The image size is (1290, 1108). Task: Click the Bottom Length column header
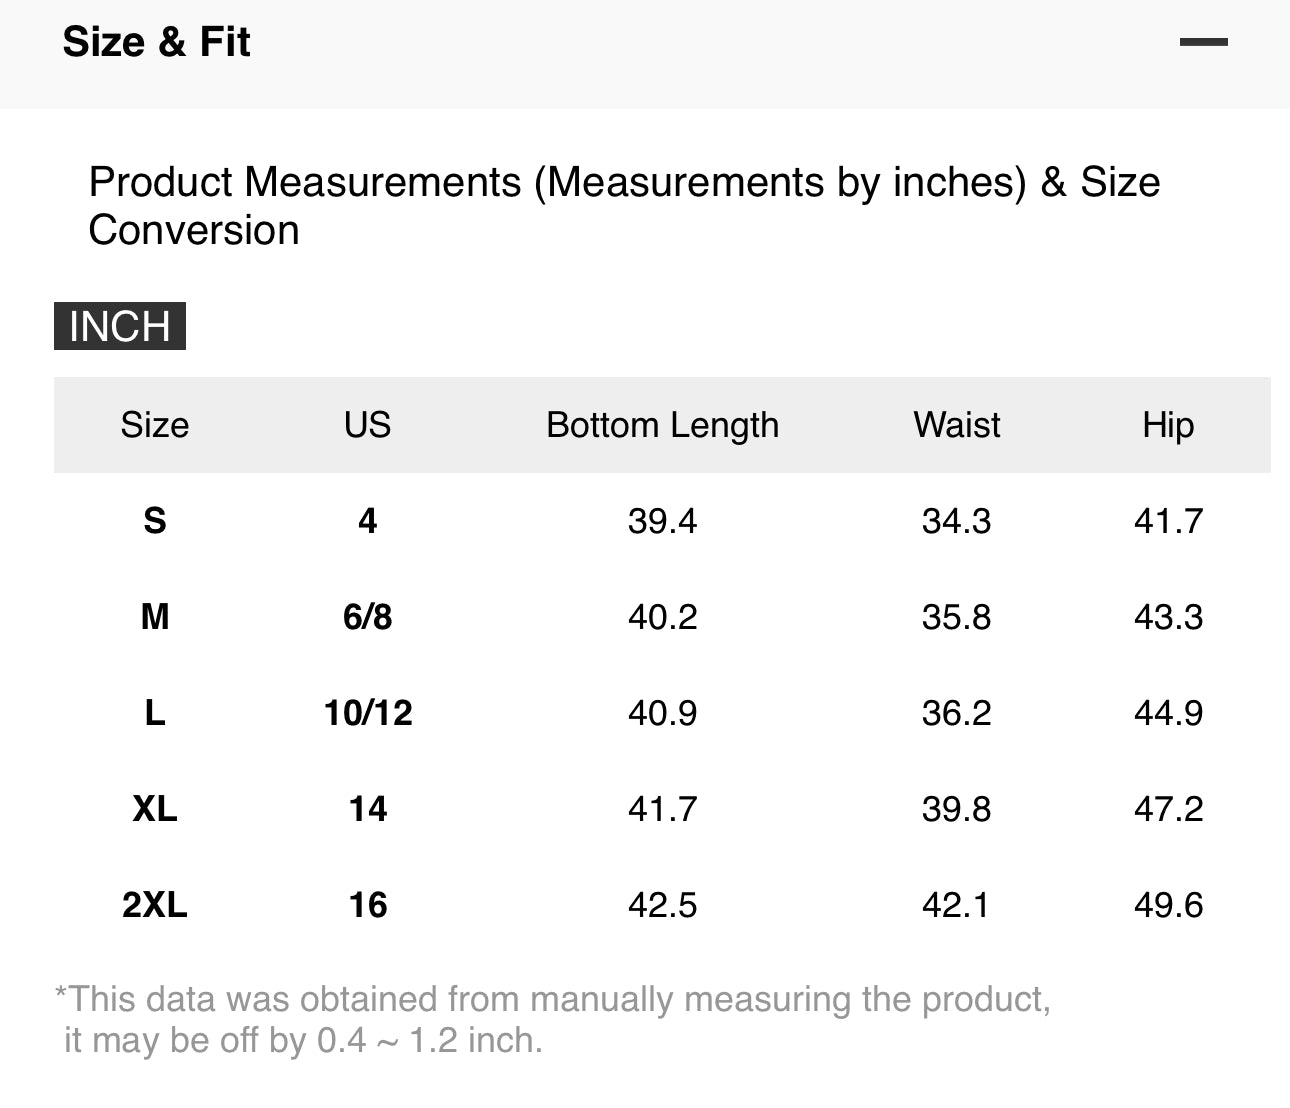click(x=662, y=425)
